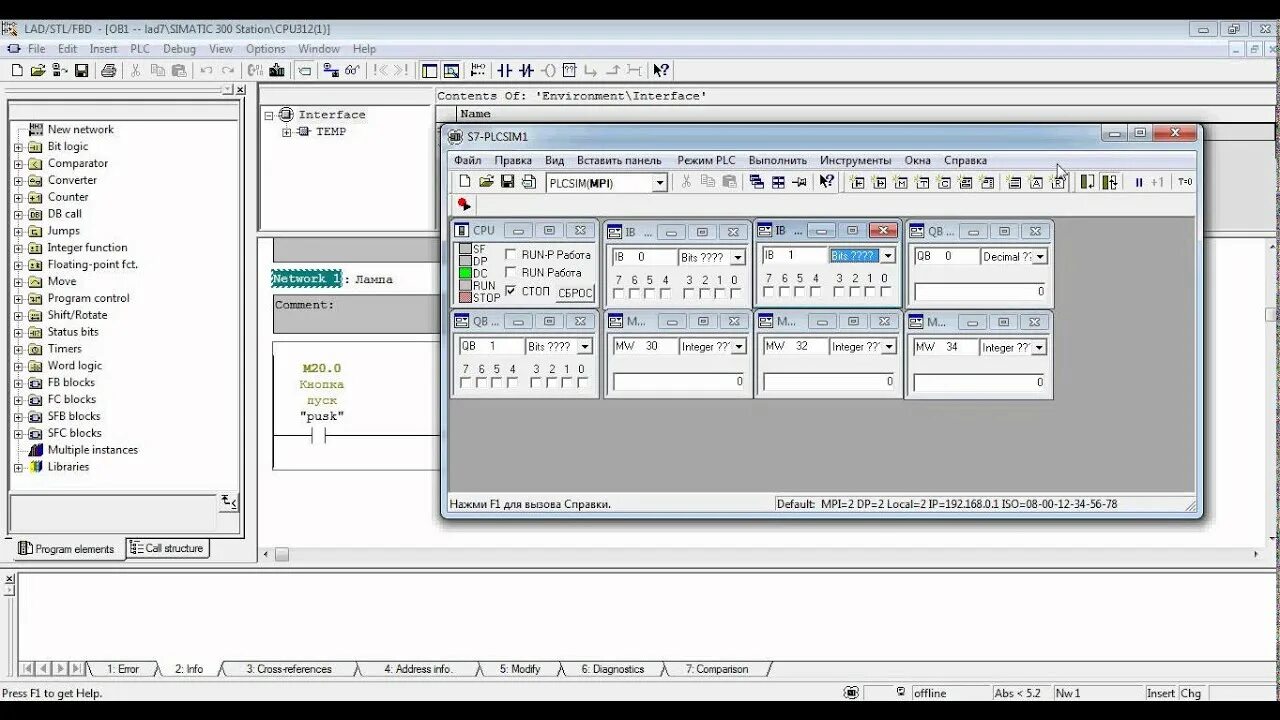
Task: Switch to Call structure tab
Action: pos(167,548)
